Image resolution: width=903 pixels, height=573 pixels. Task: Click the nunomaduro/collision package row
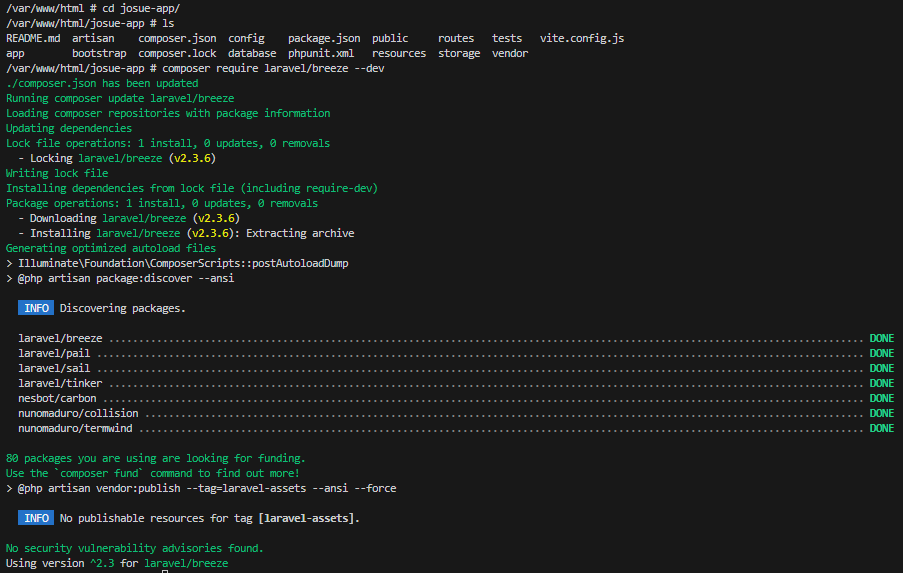(456, 413)
